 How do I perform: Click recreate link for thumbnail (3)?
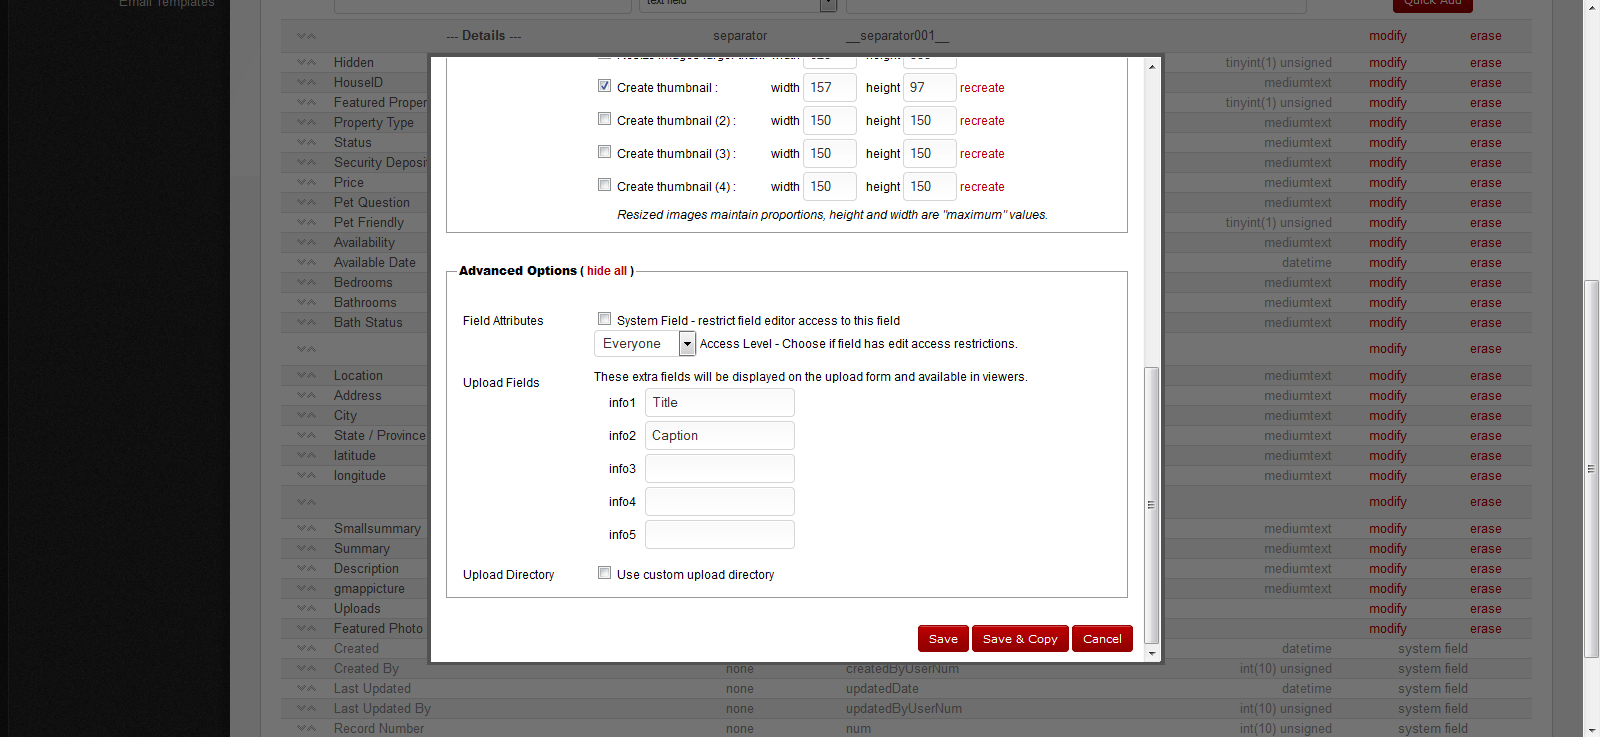(982, 154)
